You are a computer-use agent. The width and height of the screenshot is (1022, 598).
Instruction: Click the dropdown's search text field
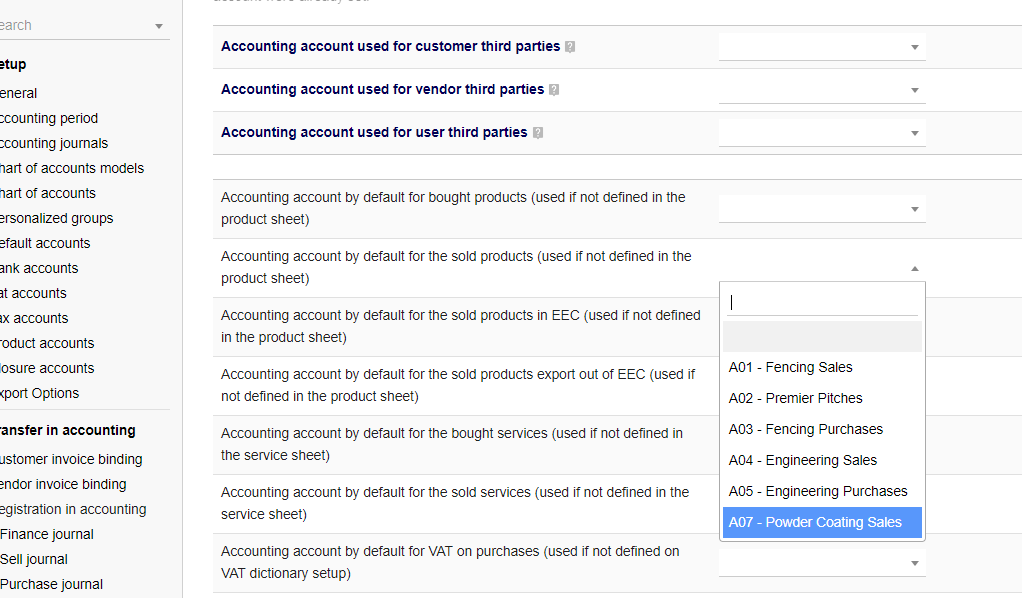(821, 302)
